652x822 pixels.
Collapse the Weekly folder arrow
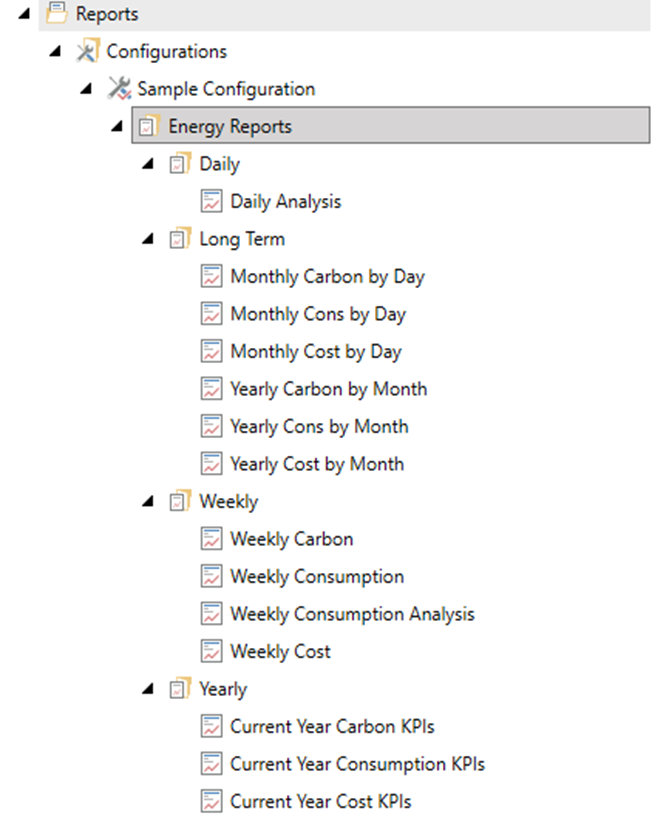tap(148, 502)
